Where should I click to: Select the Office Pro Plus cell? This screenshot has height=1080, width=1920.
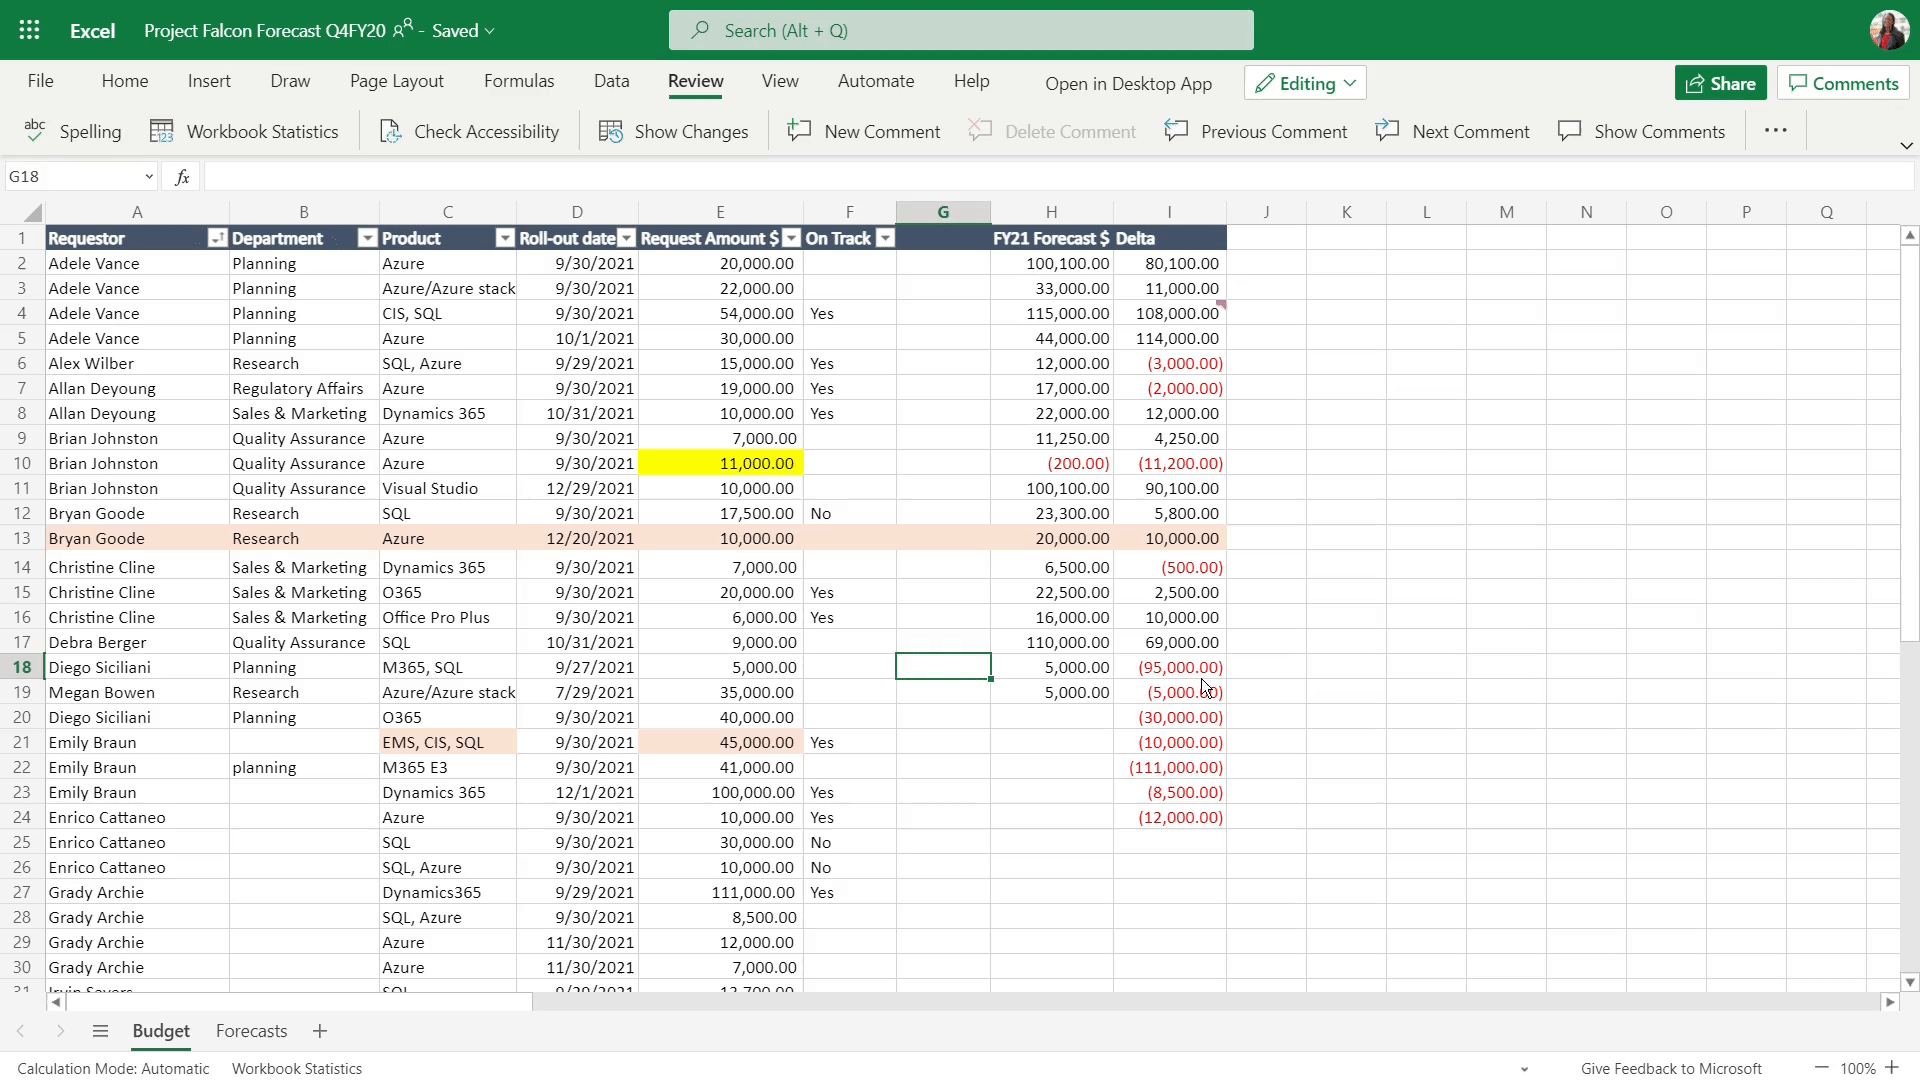coord(448,617)
